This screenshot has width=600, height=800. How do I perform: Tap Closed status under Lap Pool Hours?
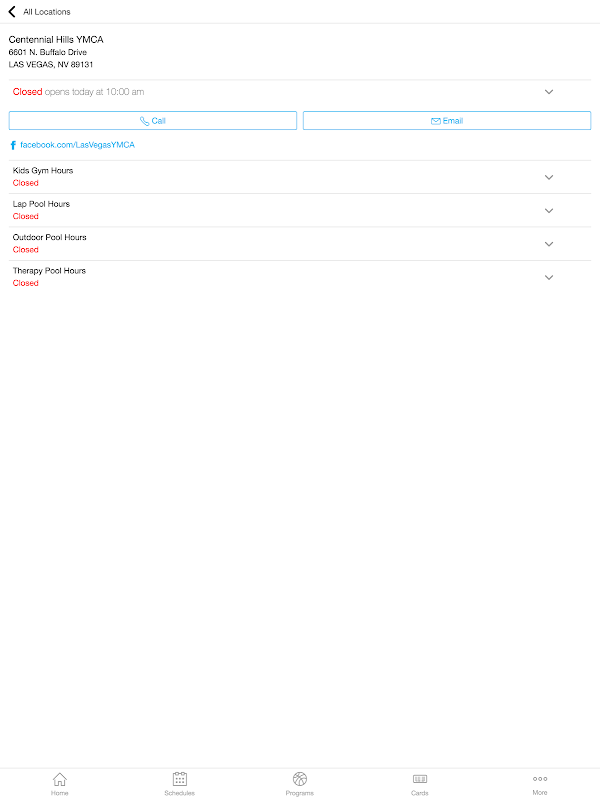pos(26,216)
